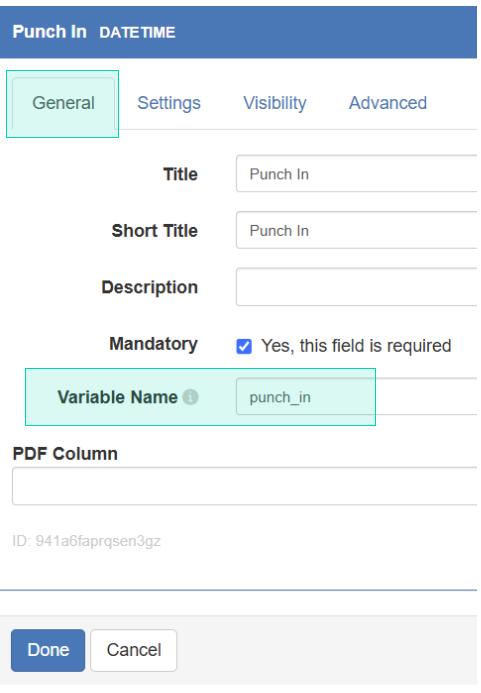The height and width of the screenshot is (693, 481).
Task: Click the Punch In dialog header title
Action: click(50, 32)
